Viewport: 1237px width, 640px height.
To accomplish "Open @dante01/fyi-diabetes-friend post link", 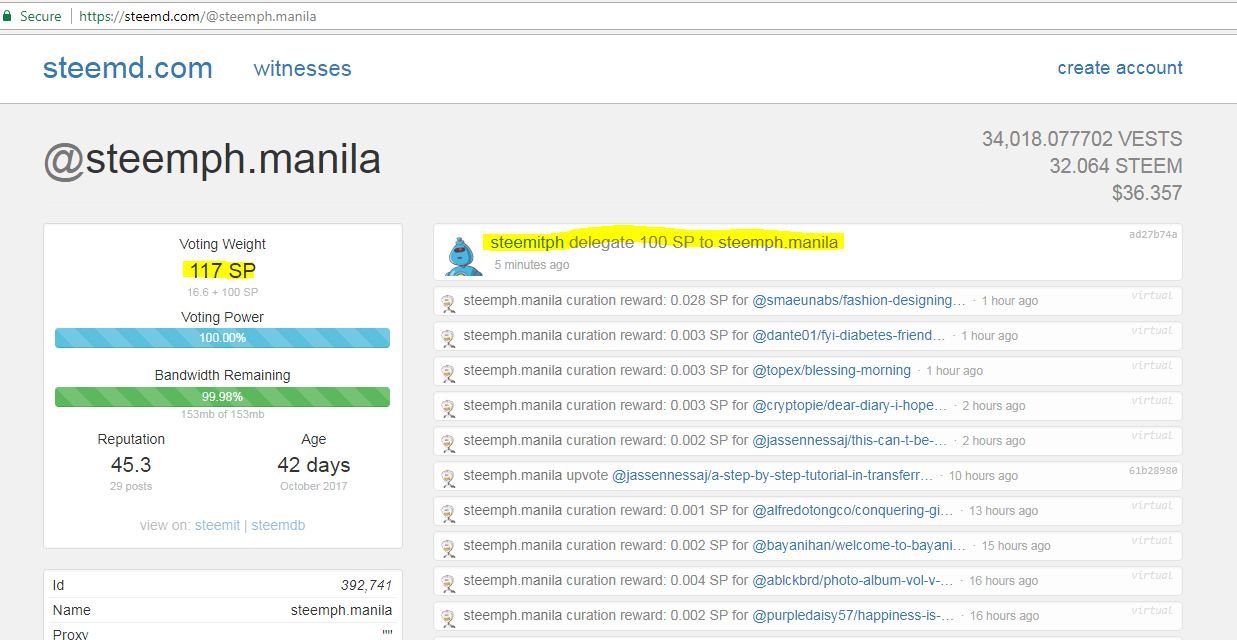I will tap(849, 335).
